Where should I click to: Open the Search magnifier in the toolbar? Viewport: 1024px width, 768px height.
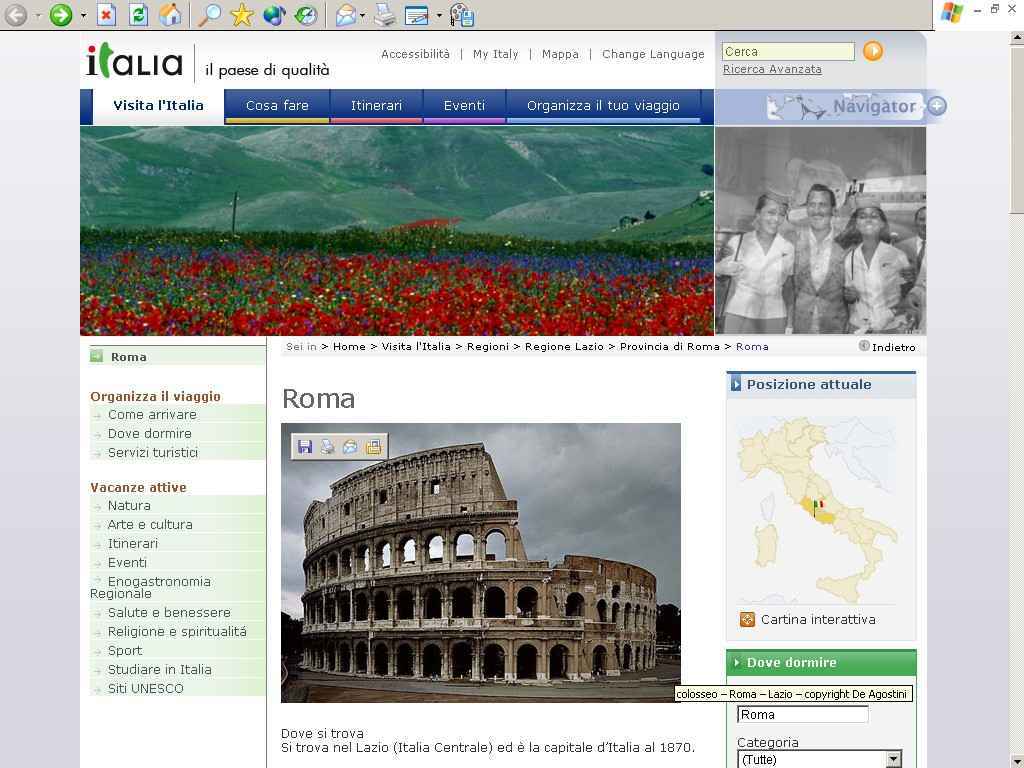click(209, 14)
